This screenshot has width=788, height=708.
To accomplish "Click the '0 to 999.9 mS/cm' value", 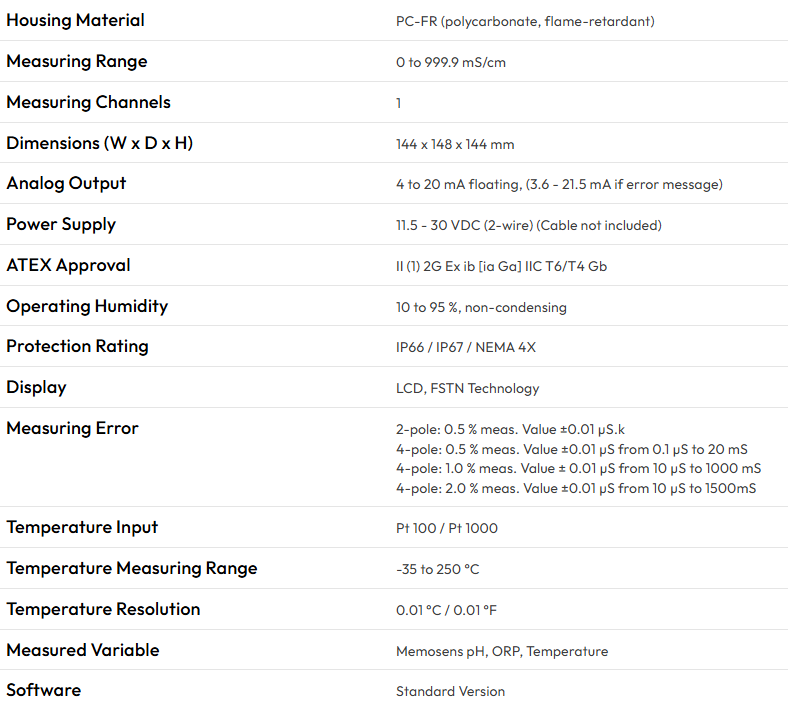I will (x=451, y=62).
